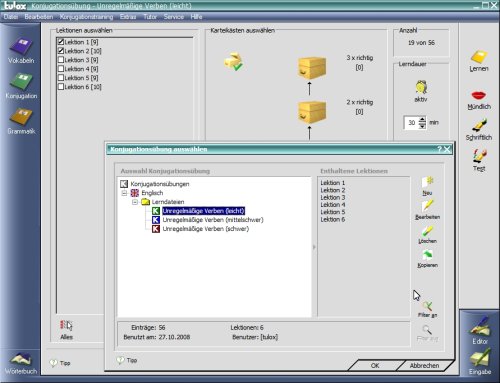This screenshot has width=500, height=383.
Task: Increase the Lerndauer minutes spinner
Action: [422, 120]
